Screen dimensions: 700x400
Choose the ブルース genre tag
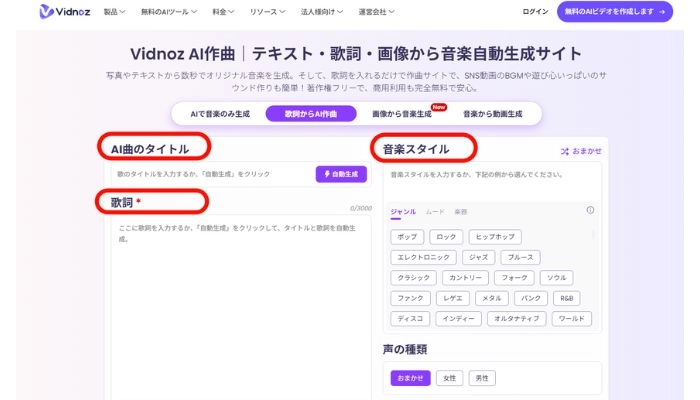520,257
